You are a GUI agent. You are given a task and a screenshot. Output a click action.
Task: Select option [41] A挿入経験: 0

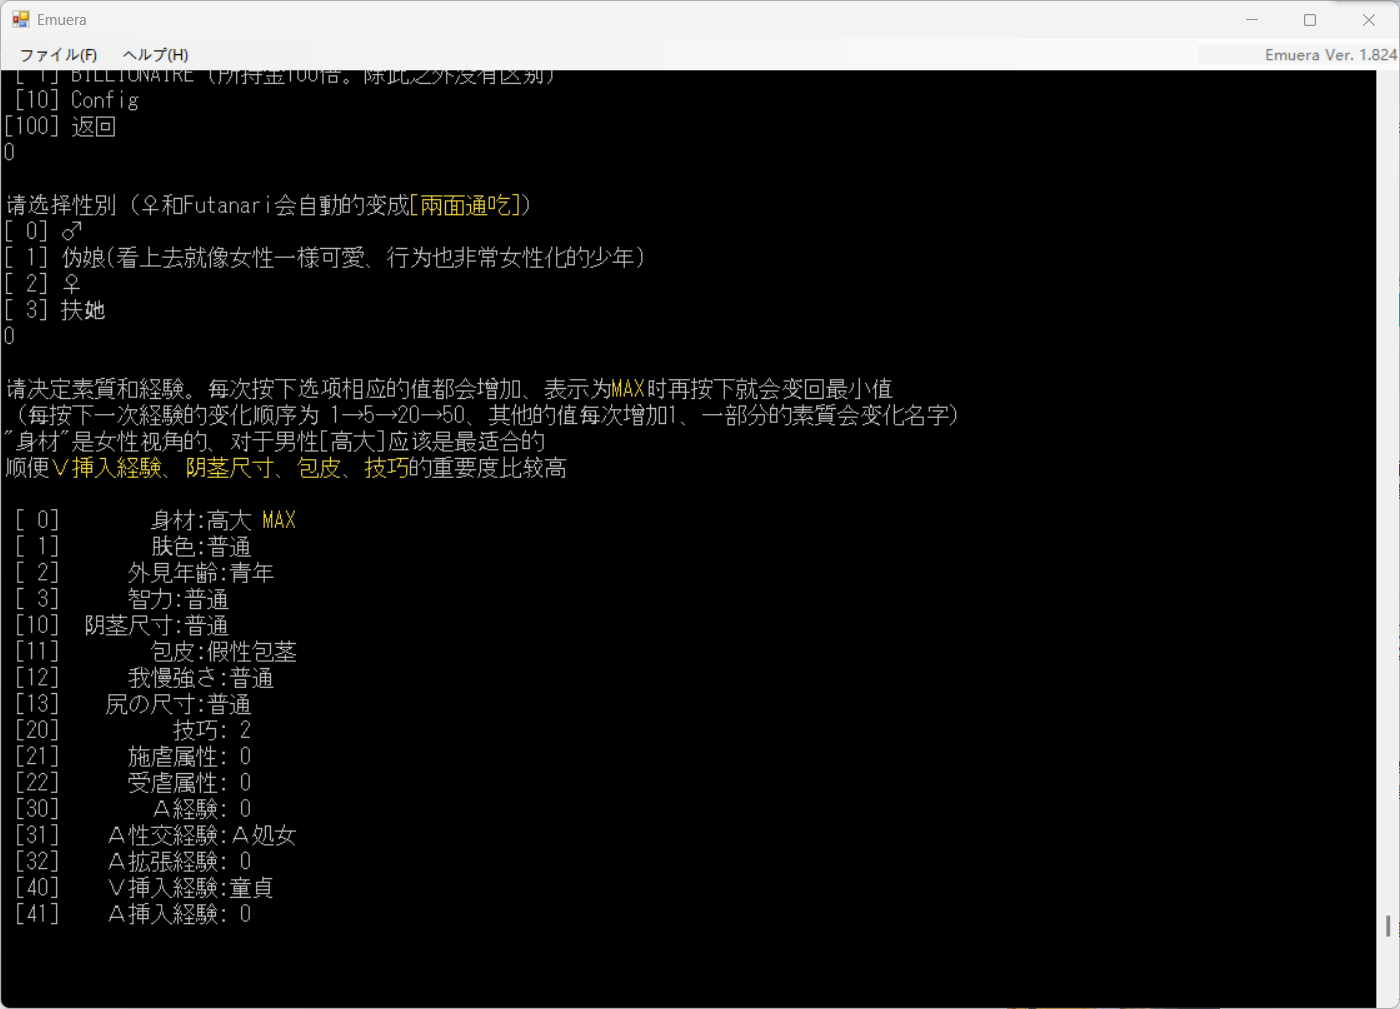click(x=133, y=914)
